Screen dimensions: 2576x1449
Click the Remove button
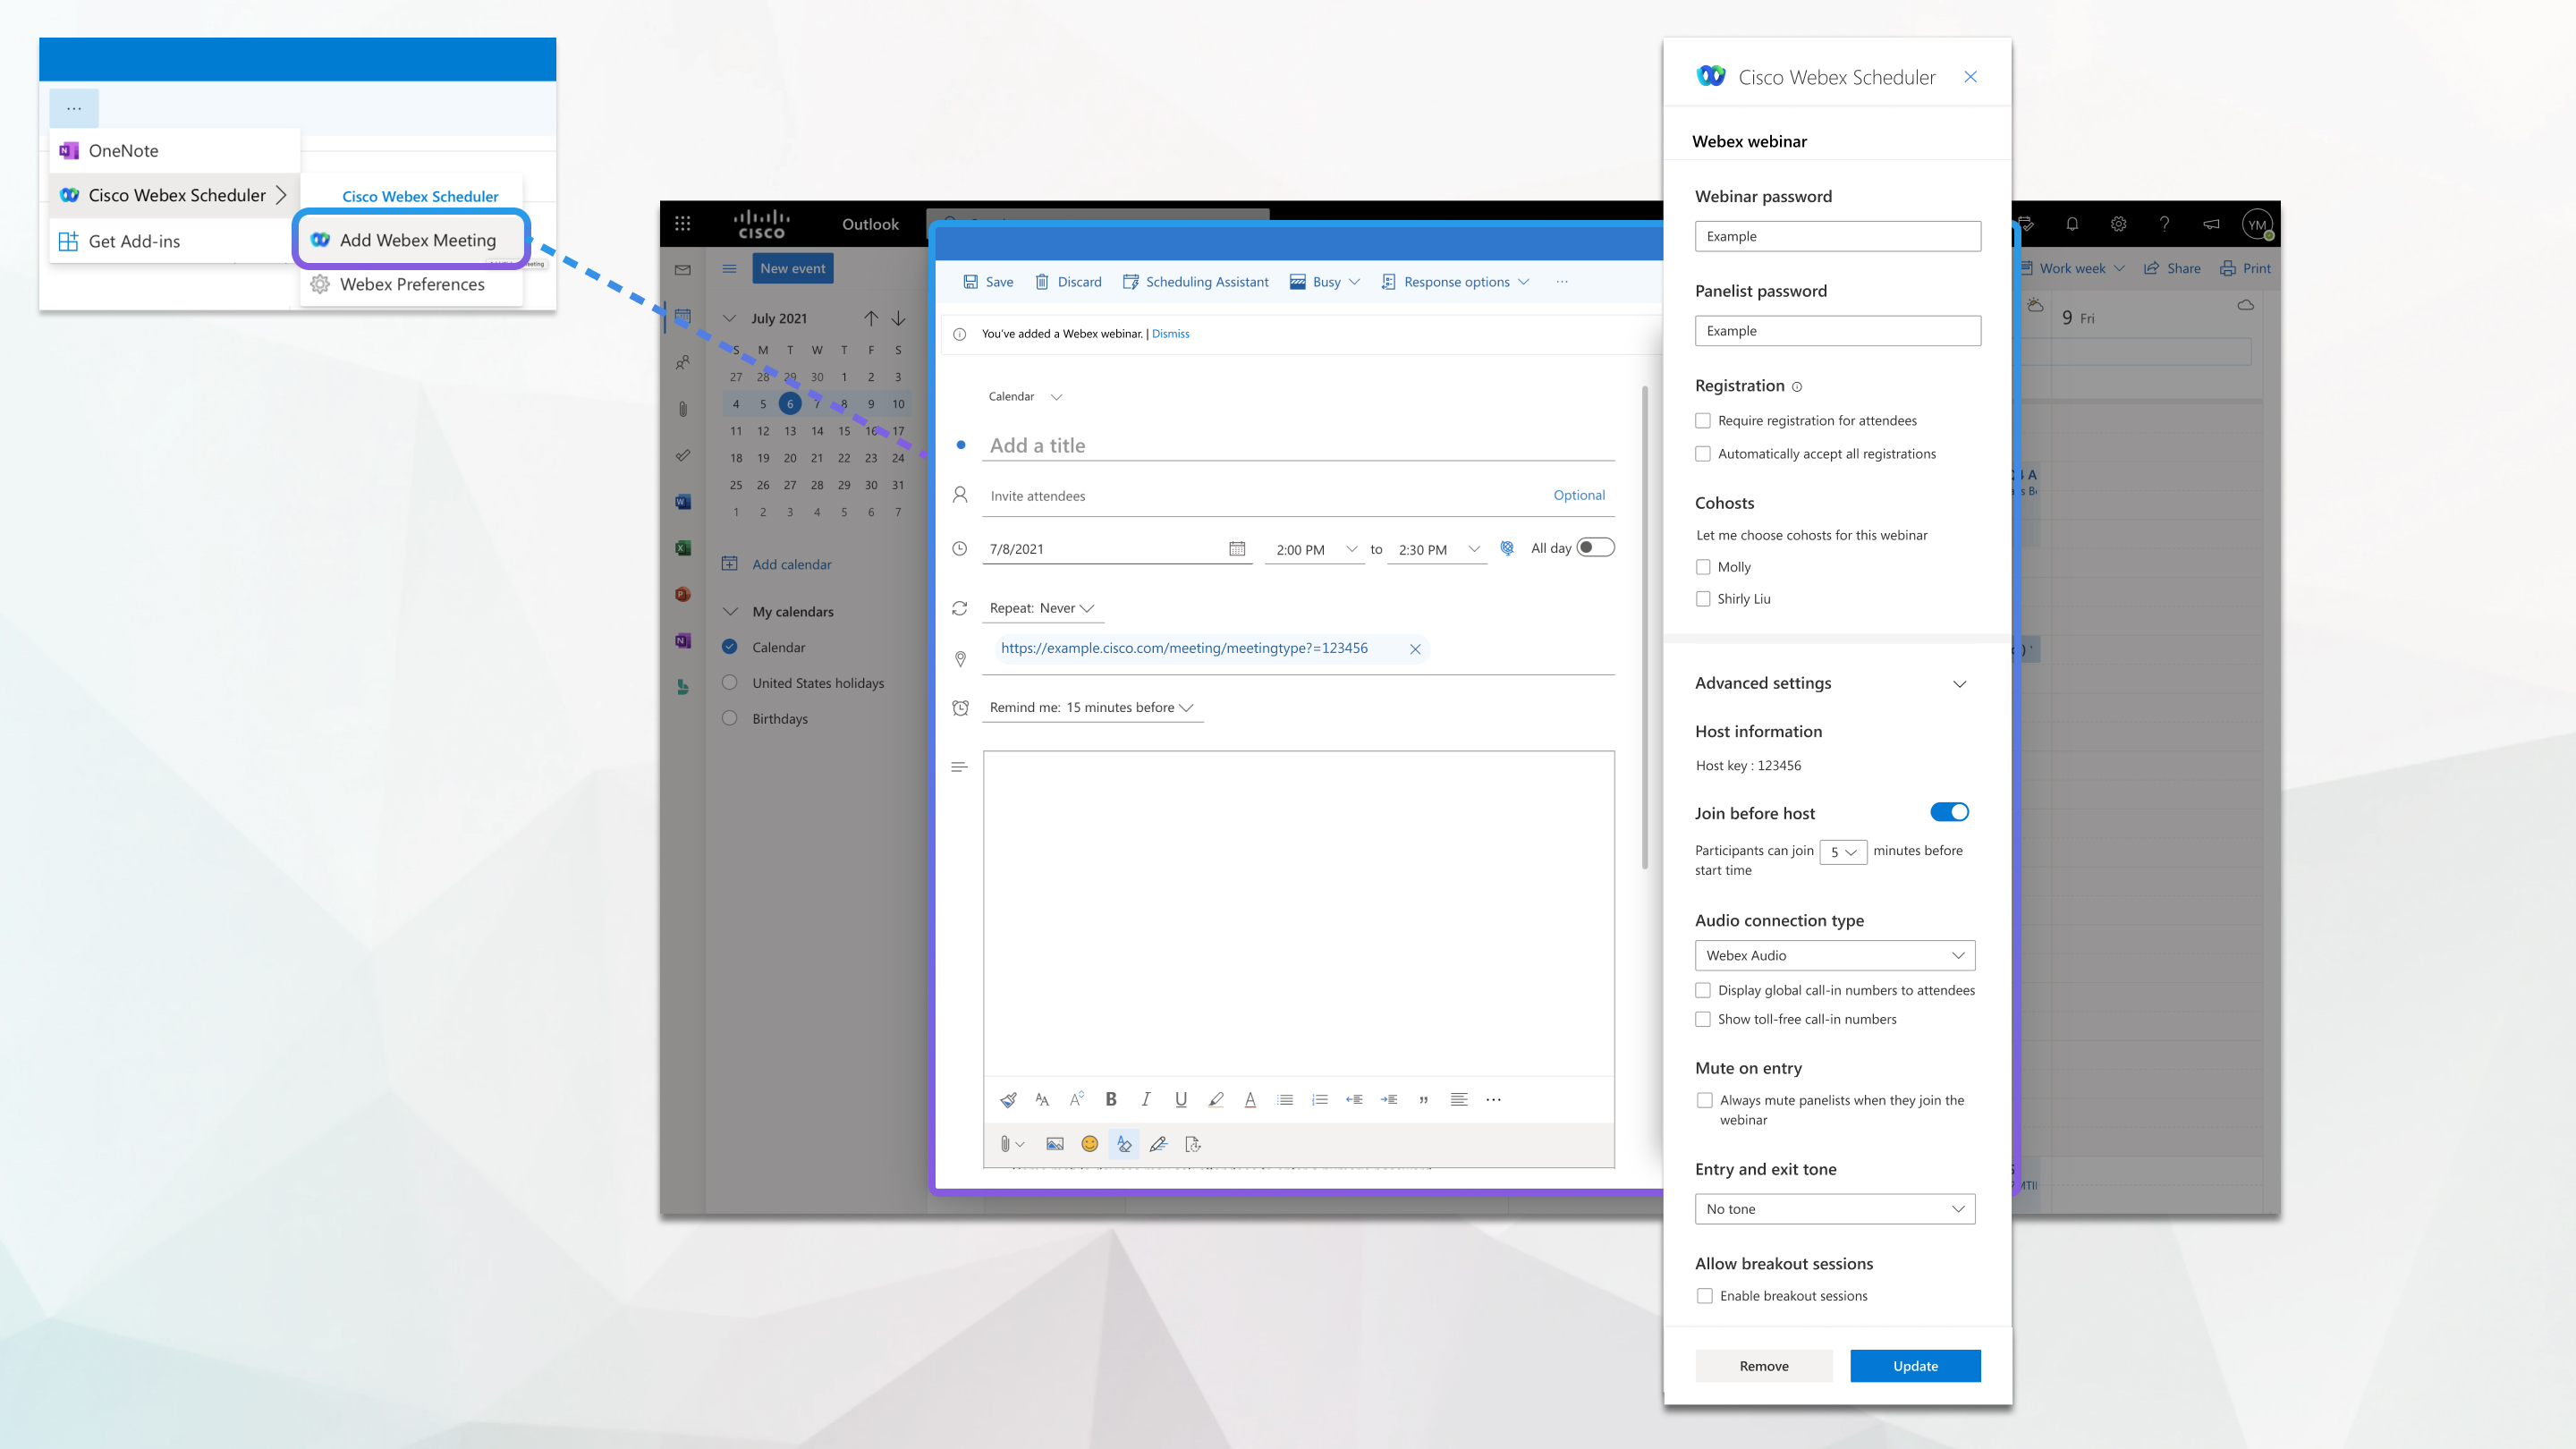(1762, 1366)
